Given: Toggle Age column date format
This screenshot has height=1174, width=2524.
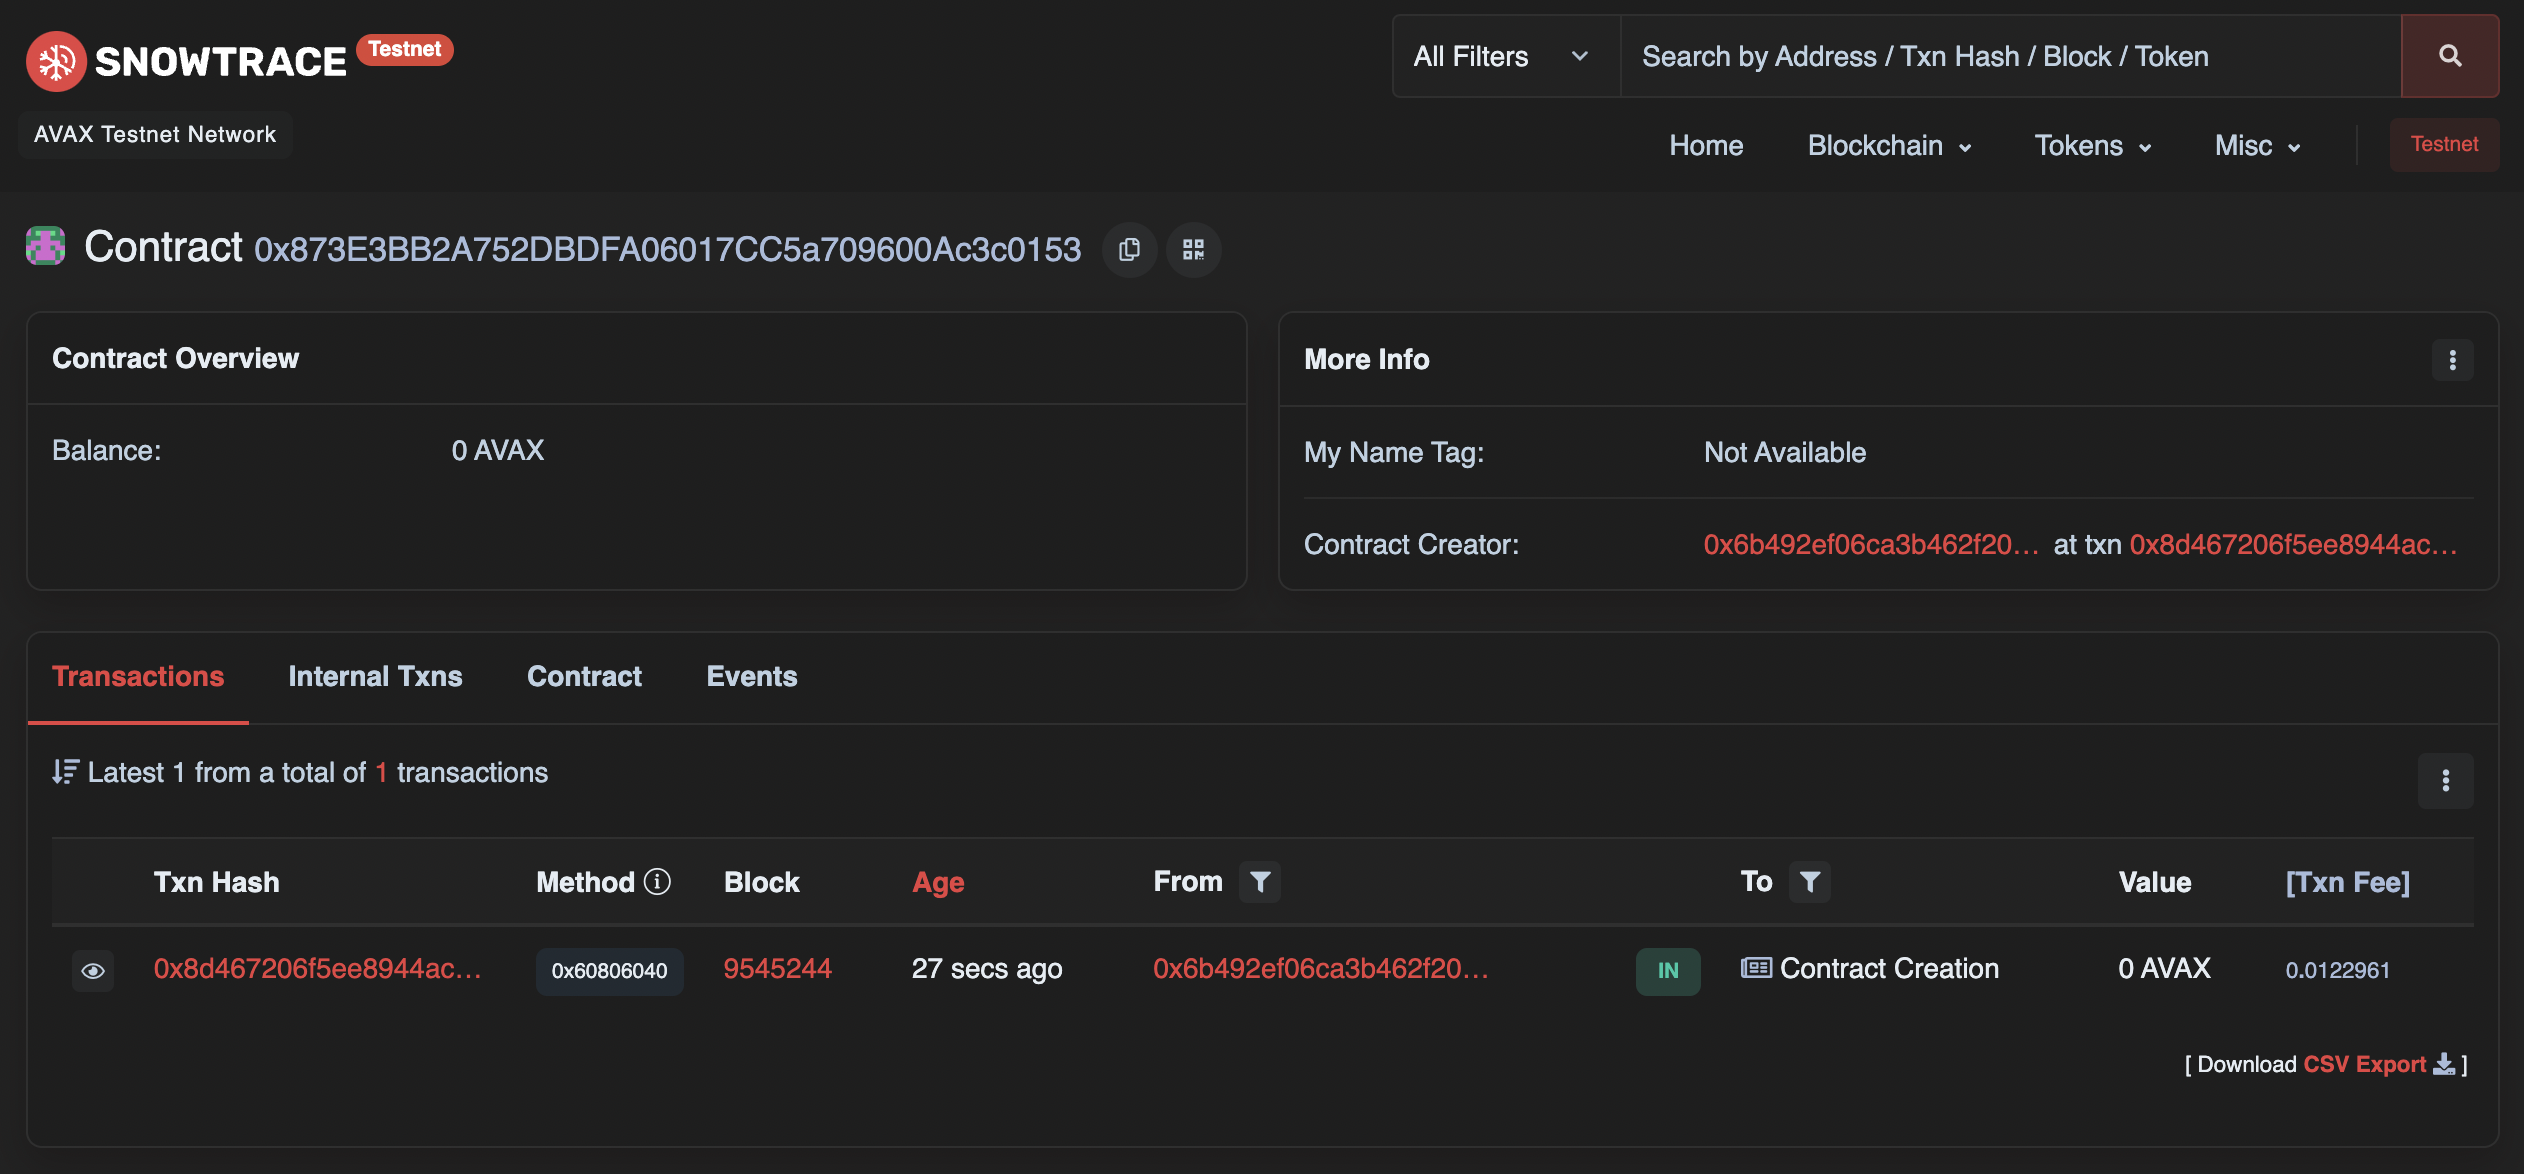Looking at the screenshot, I should pos(937,882).
